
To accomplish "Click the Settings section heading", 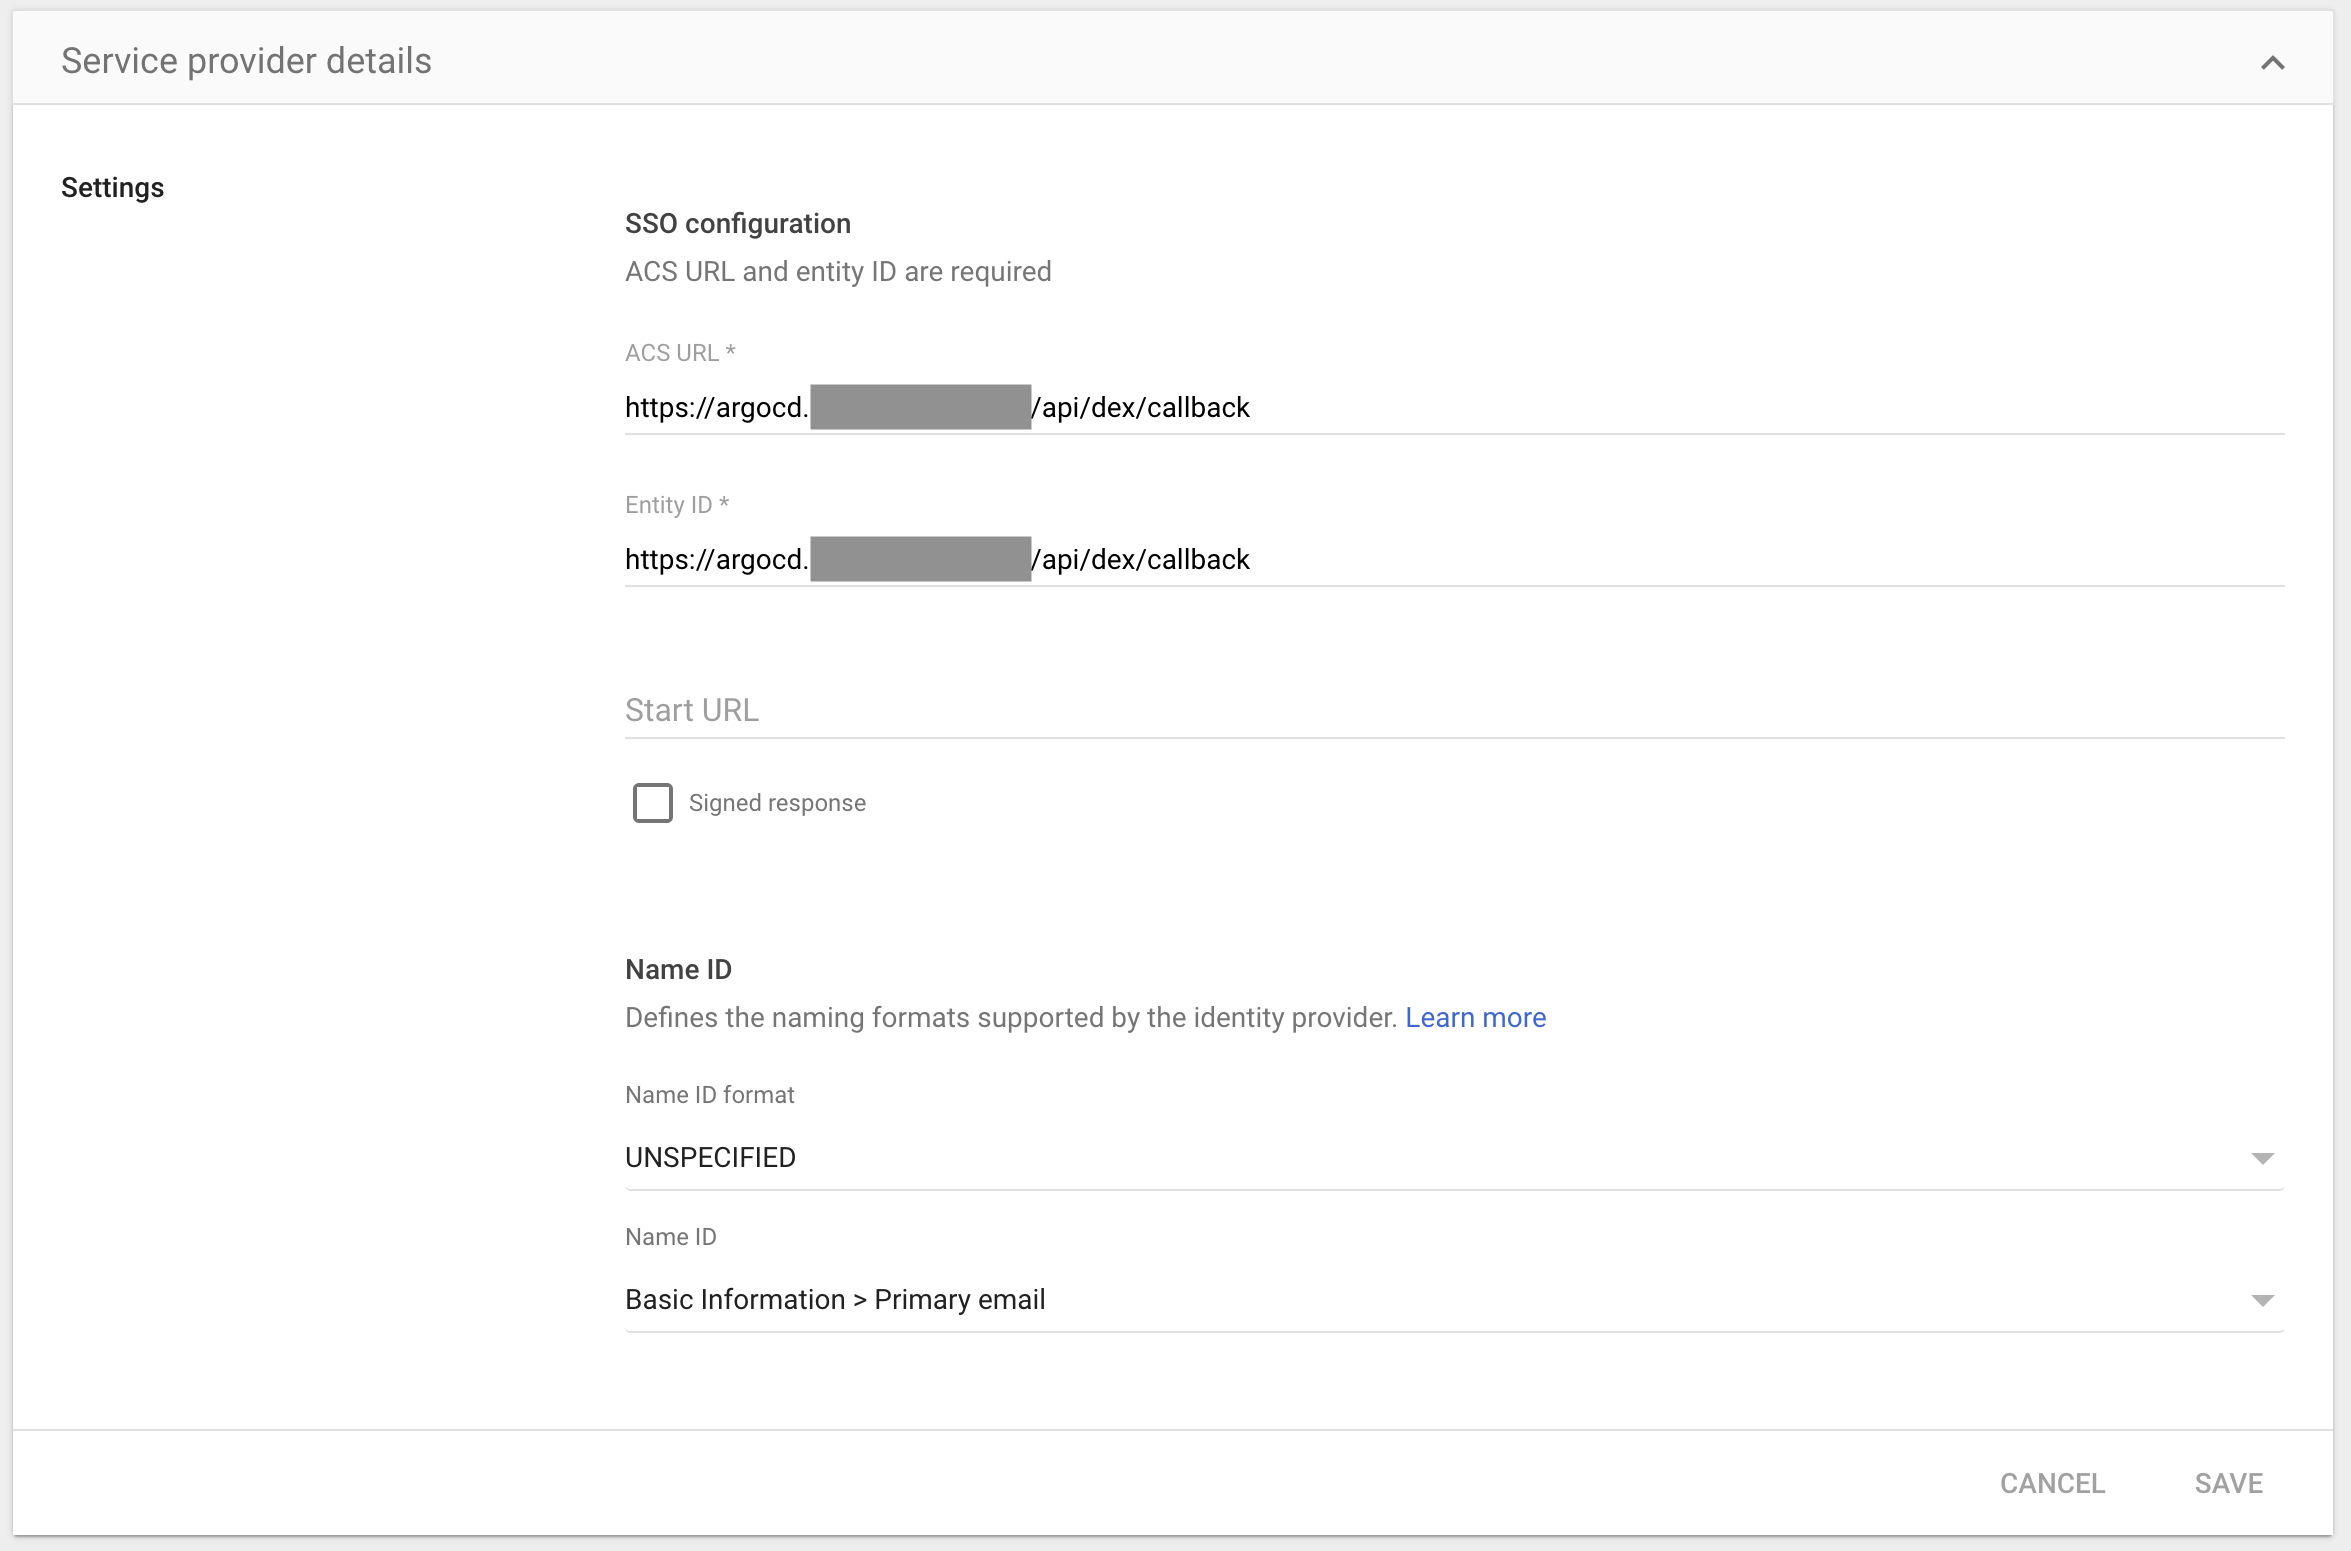I will coord(112,188).
